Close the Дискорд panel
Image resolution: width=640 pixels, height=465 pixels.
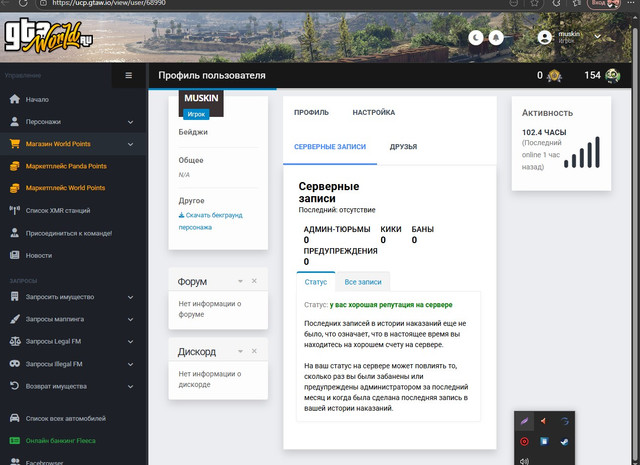coord(254,351)
